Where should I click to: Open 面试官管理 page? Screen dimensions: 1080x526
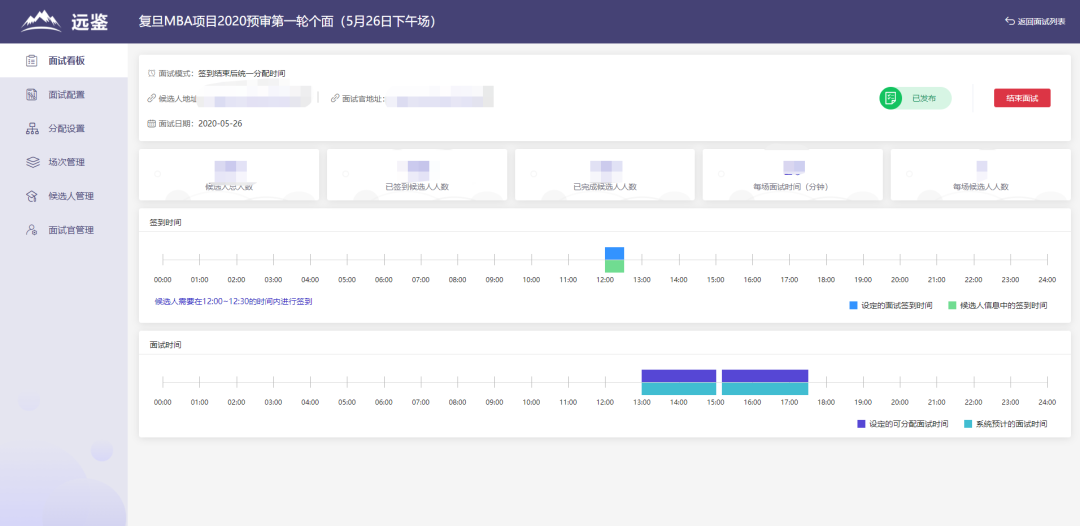click(x=63, y=230)
